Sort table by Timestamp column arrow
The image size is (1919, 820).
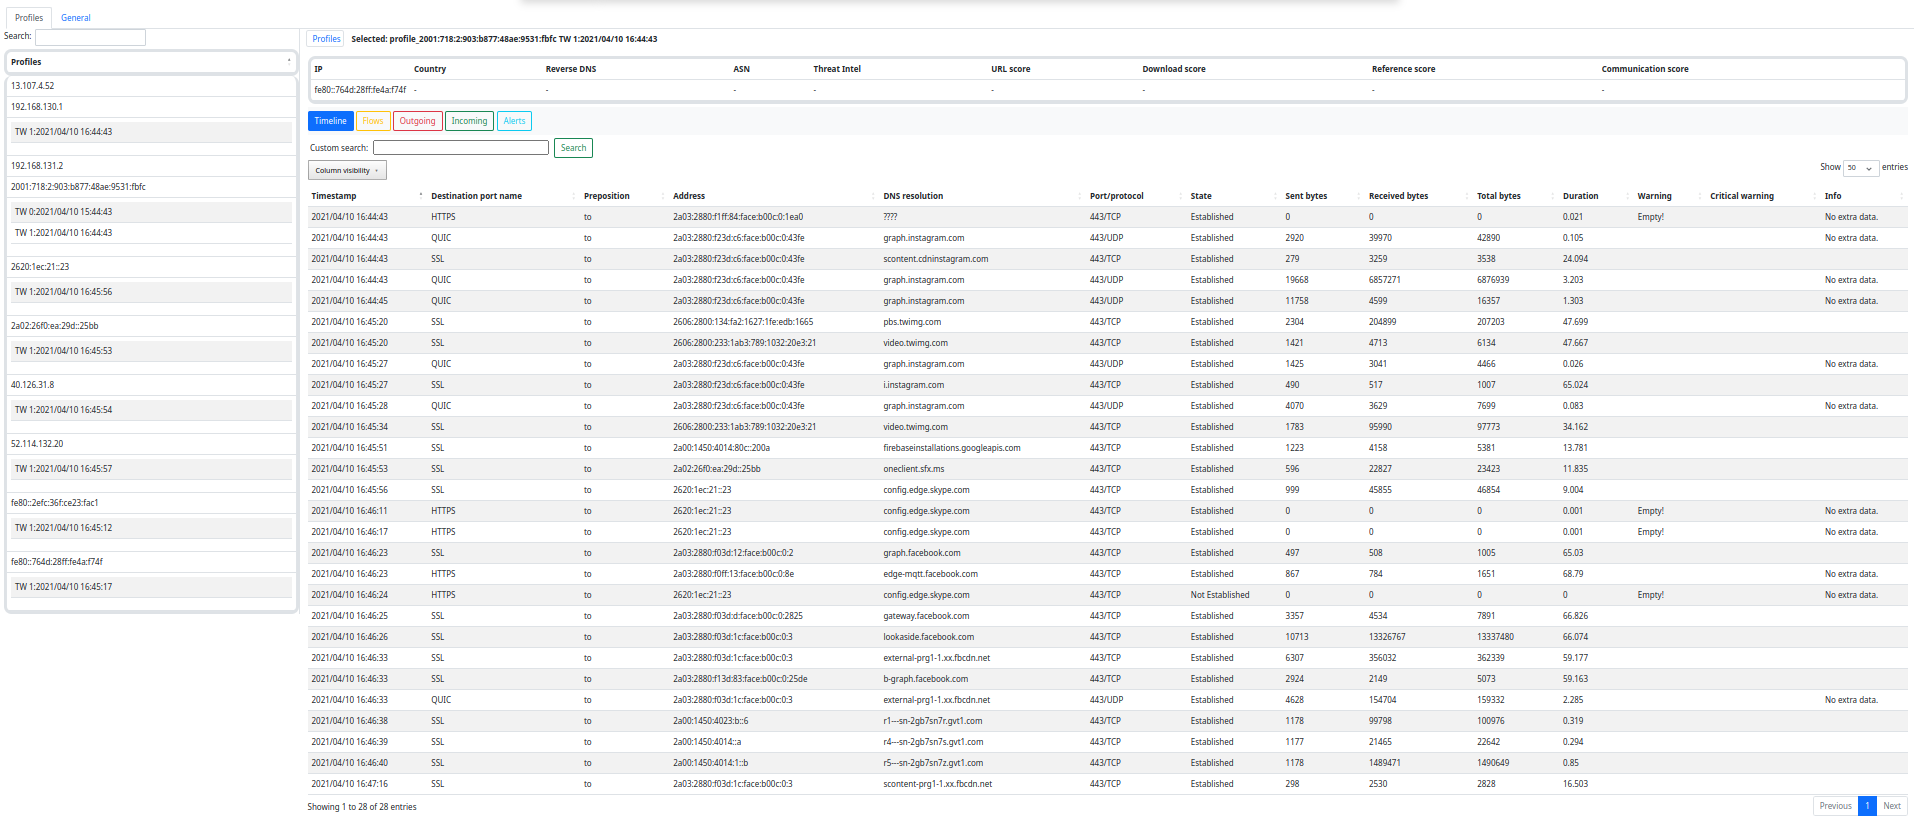(x=420, y=196)
